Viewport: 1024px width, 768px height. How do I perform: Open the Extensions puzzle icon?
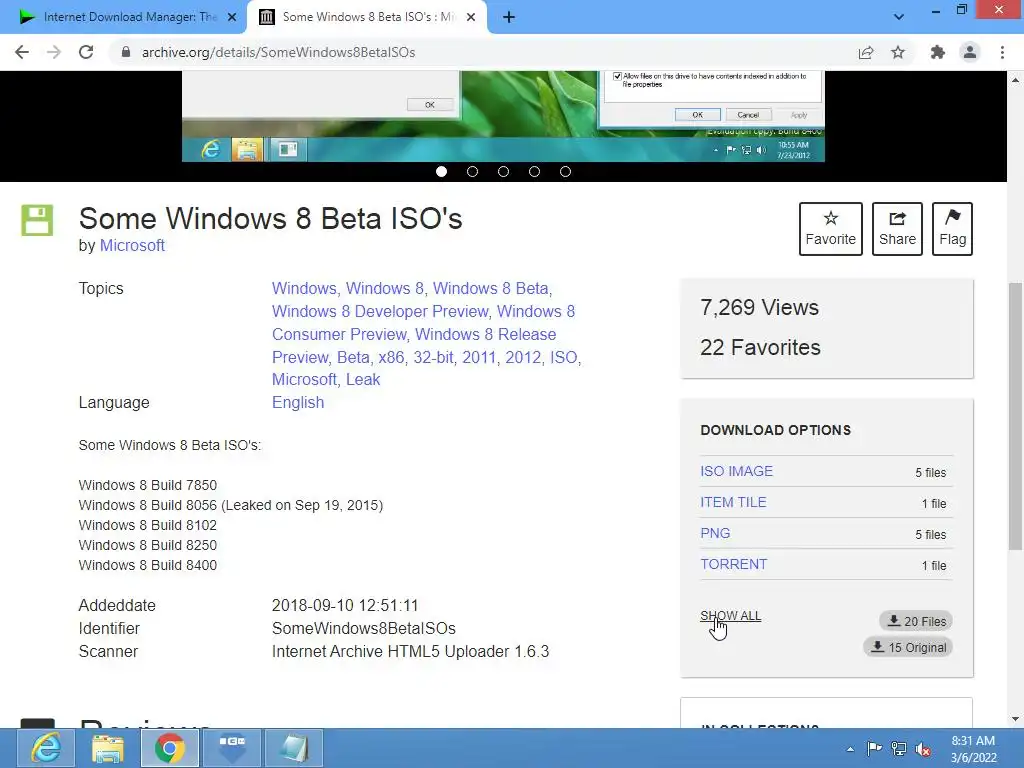[x=938, y=52]
